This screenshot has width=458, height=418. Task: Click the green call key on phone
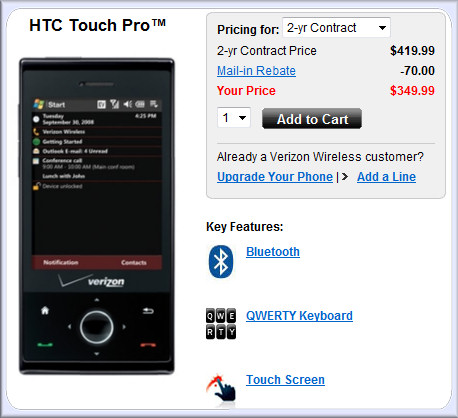45,345
